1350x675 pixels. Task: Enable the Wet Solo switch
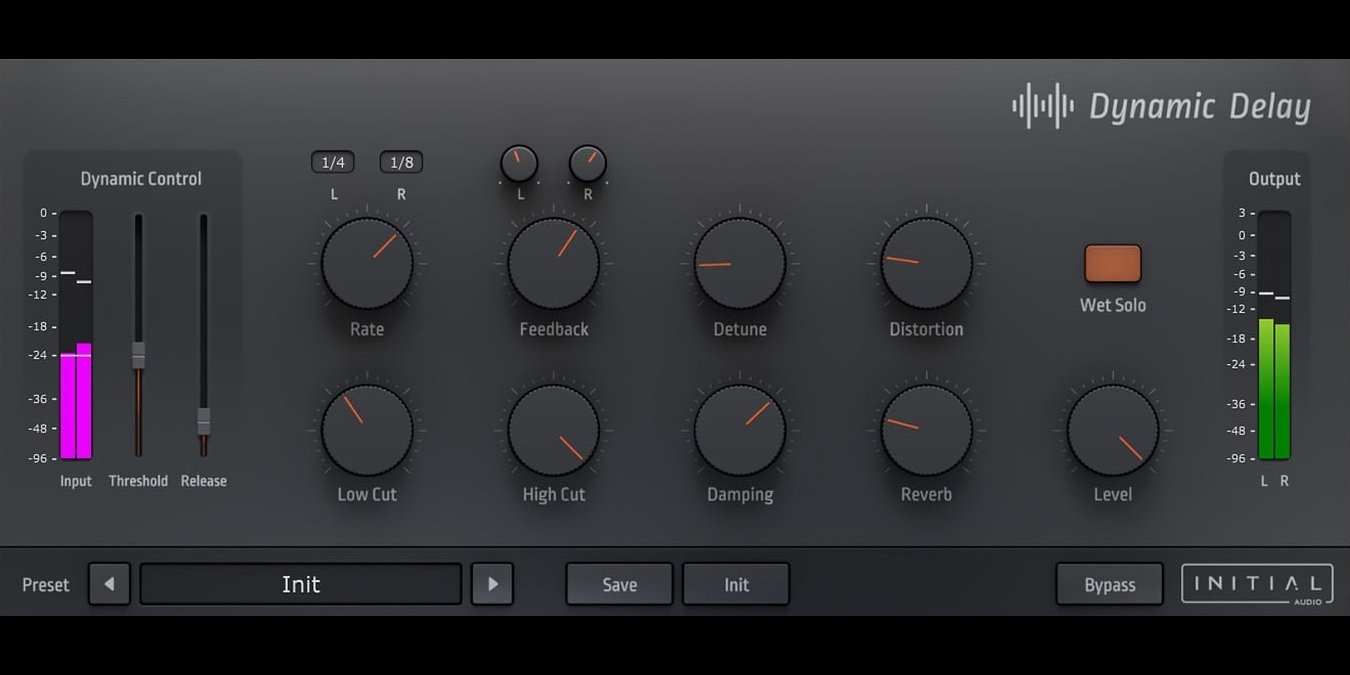tap(1112, 263)
